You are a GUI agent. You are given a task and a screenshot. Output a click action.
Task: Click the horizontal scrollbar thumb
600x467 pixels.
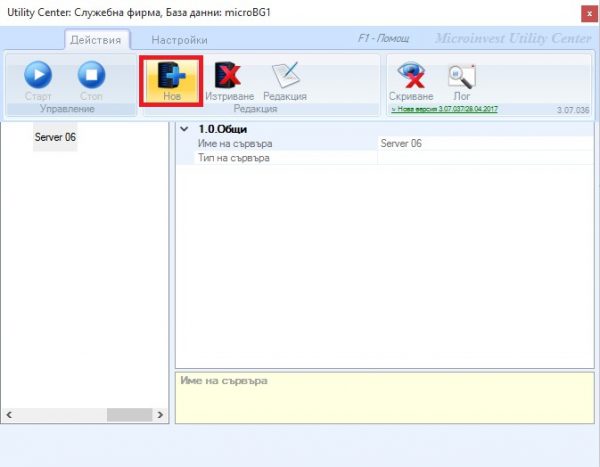tap(129, 415)
